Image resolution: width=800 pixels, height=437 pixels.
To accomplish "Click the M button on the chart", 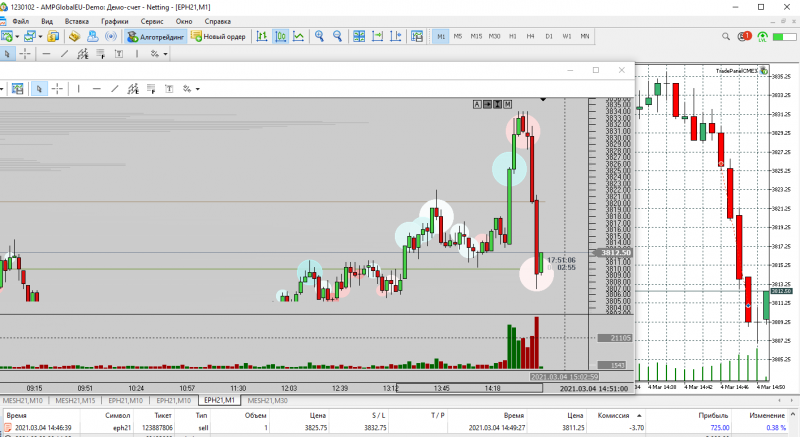I will 508,104.
